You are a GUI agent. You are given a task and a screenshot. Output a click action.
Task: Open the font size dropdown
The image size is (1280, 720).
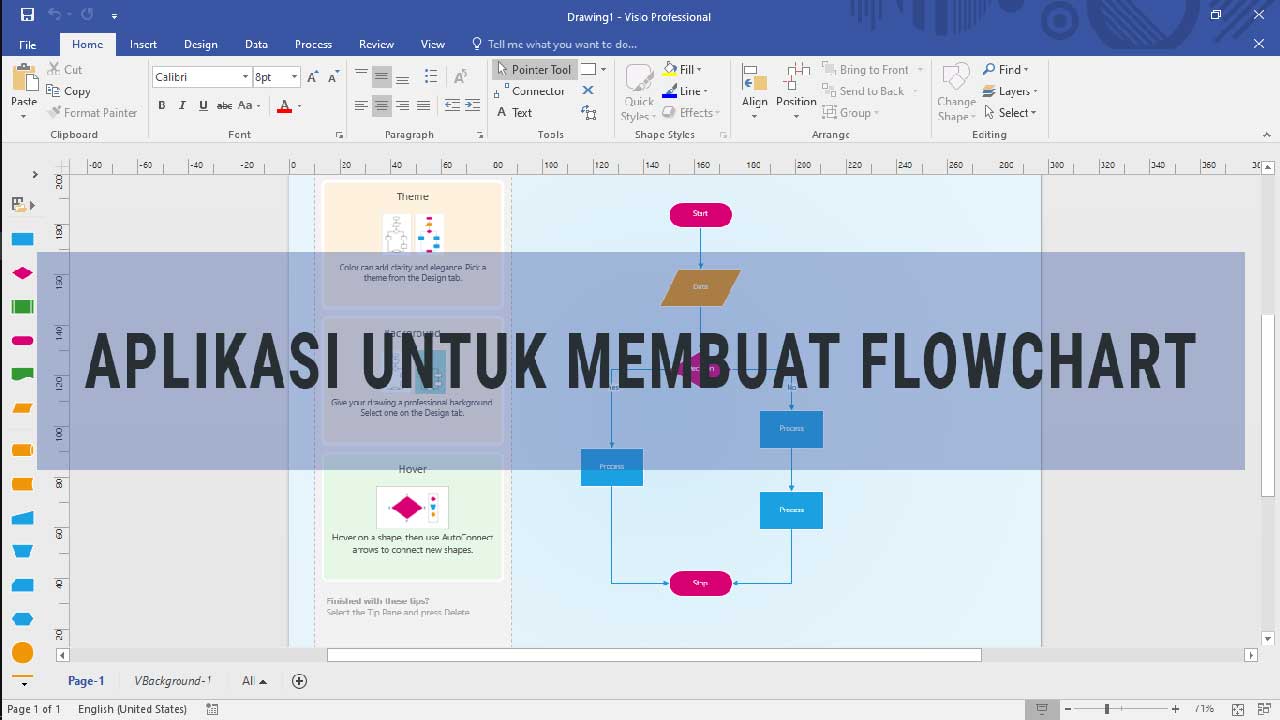click(x=295, y=76)
